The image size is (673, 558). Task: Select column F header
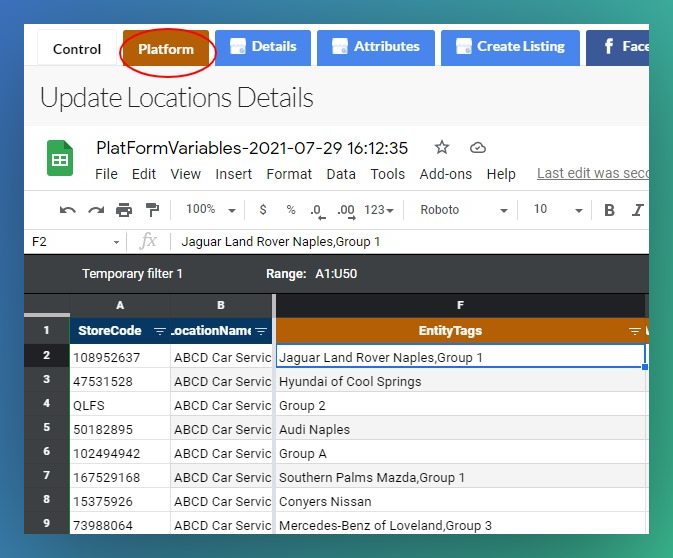tap(460, 305)
